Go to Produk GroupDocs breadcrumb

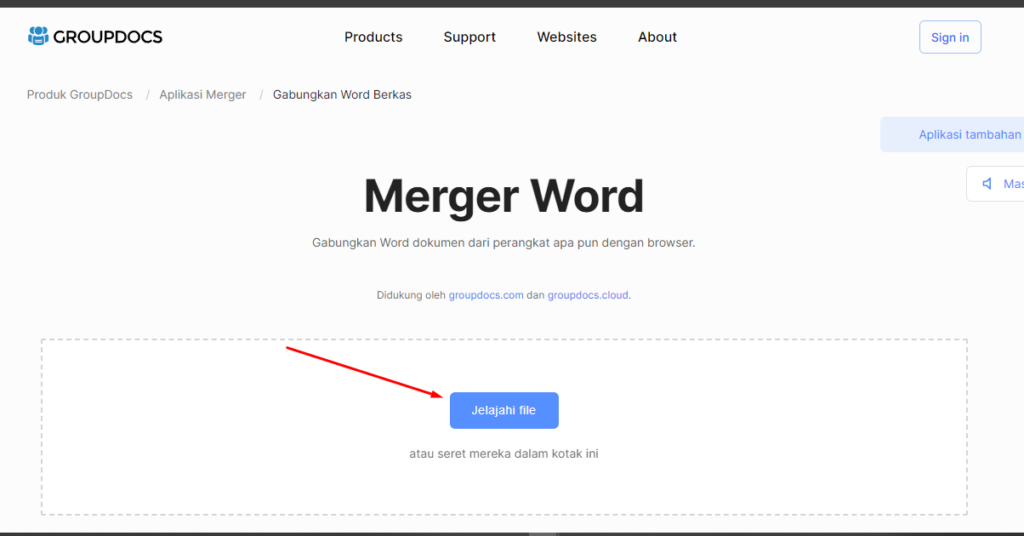pyautogui.click(x=80, y=95)
